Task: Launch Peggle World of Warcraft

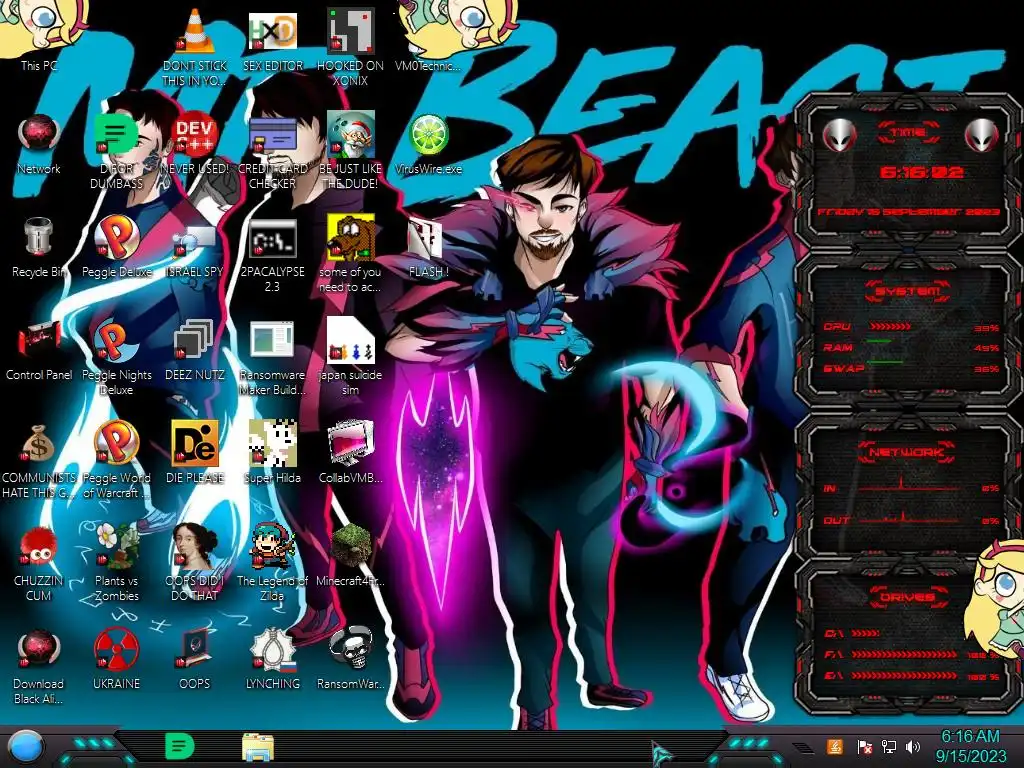Action: coord(116,460)
